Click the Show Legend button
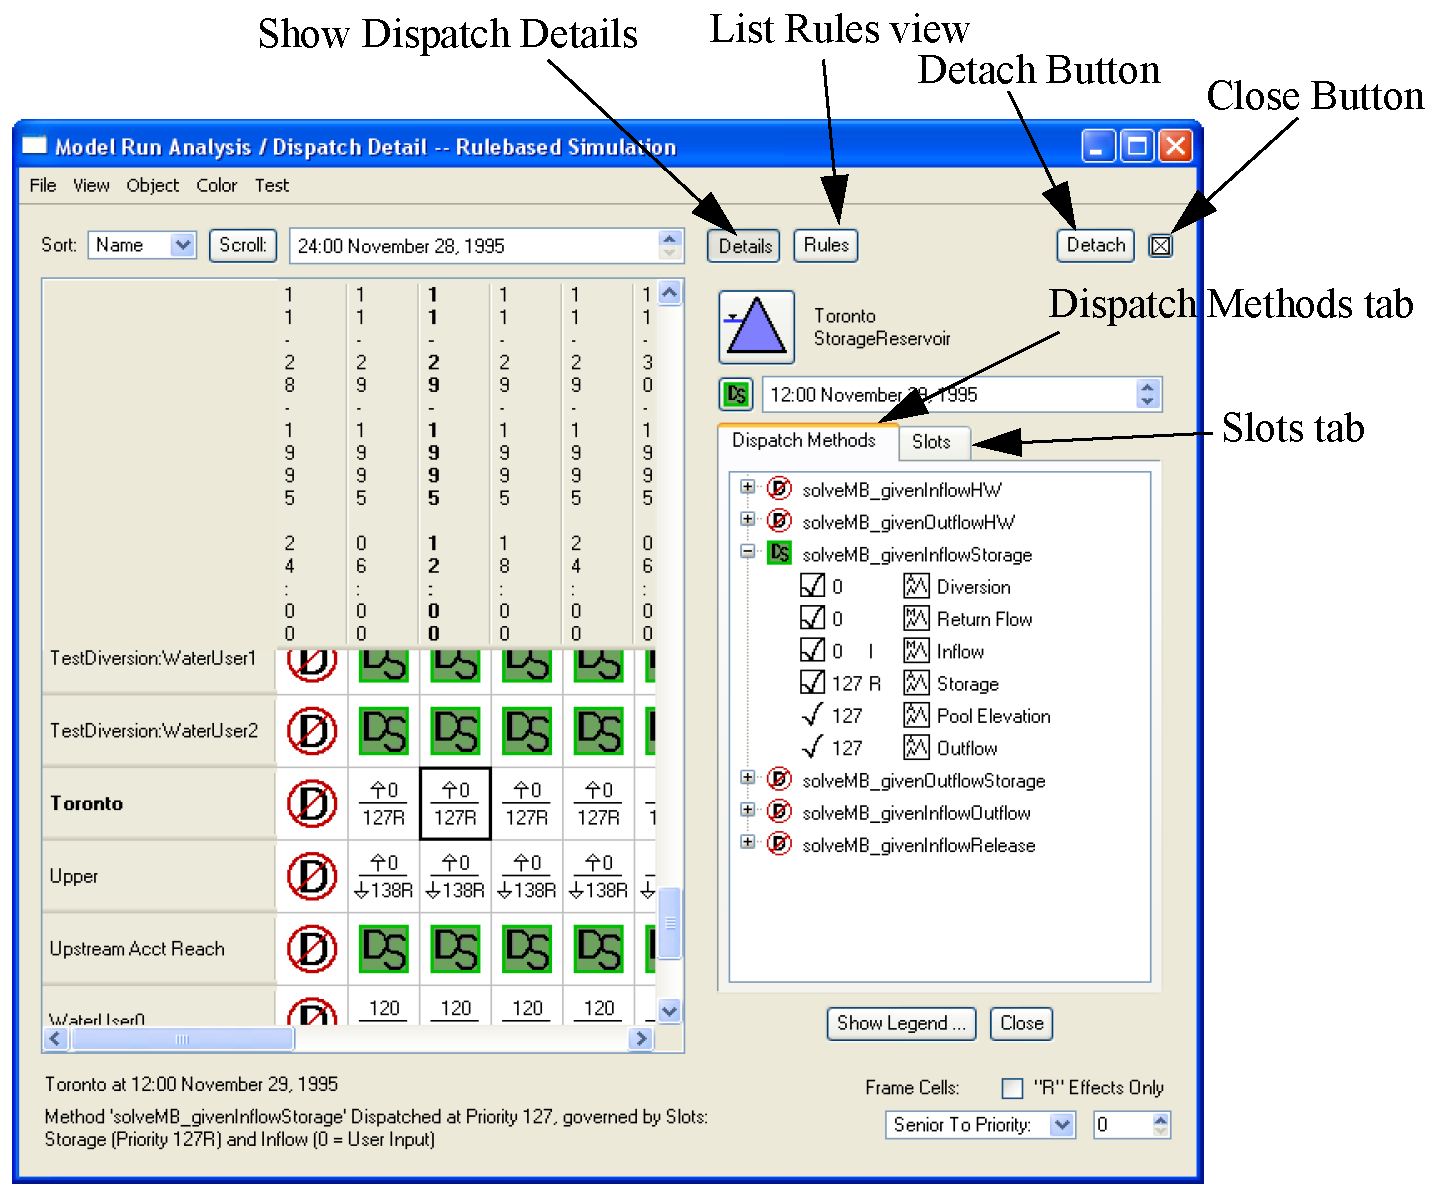The height and width of the screenshot is (1200, 1446). click(902, 1023)
